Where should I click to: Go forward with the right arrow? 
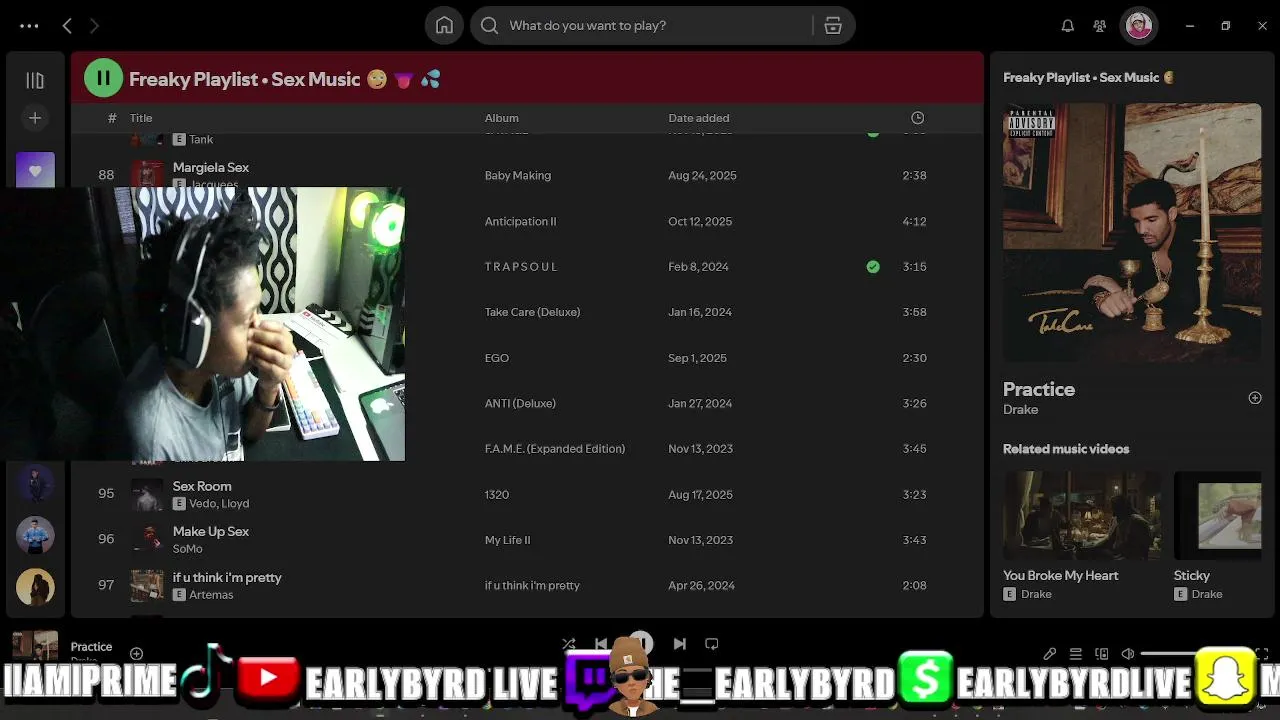pos(94,26)
